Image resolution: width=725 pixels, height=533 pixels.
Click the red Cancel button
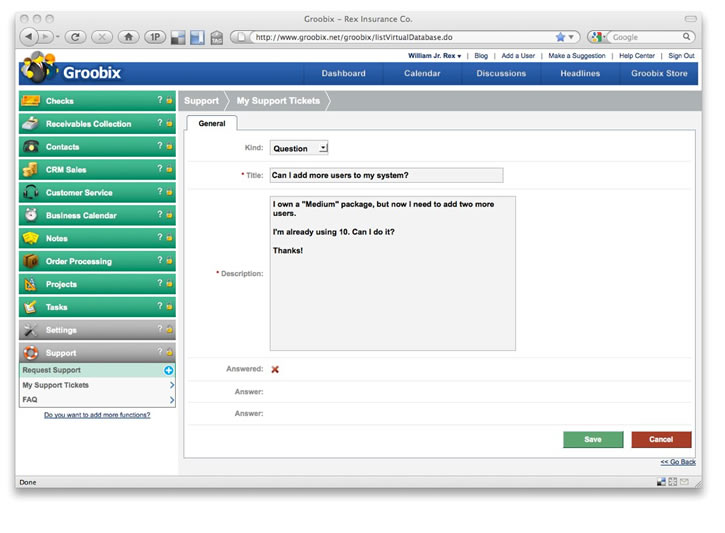[661, 440]
